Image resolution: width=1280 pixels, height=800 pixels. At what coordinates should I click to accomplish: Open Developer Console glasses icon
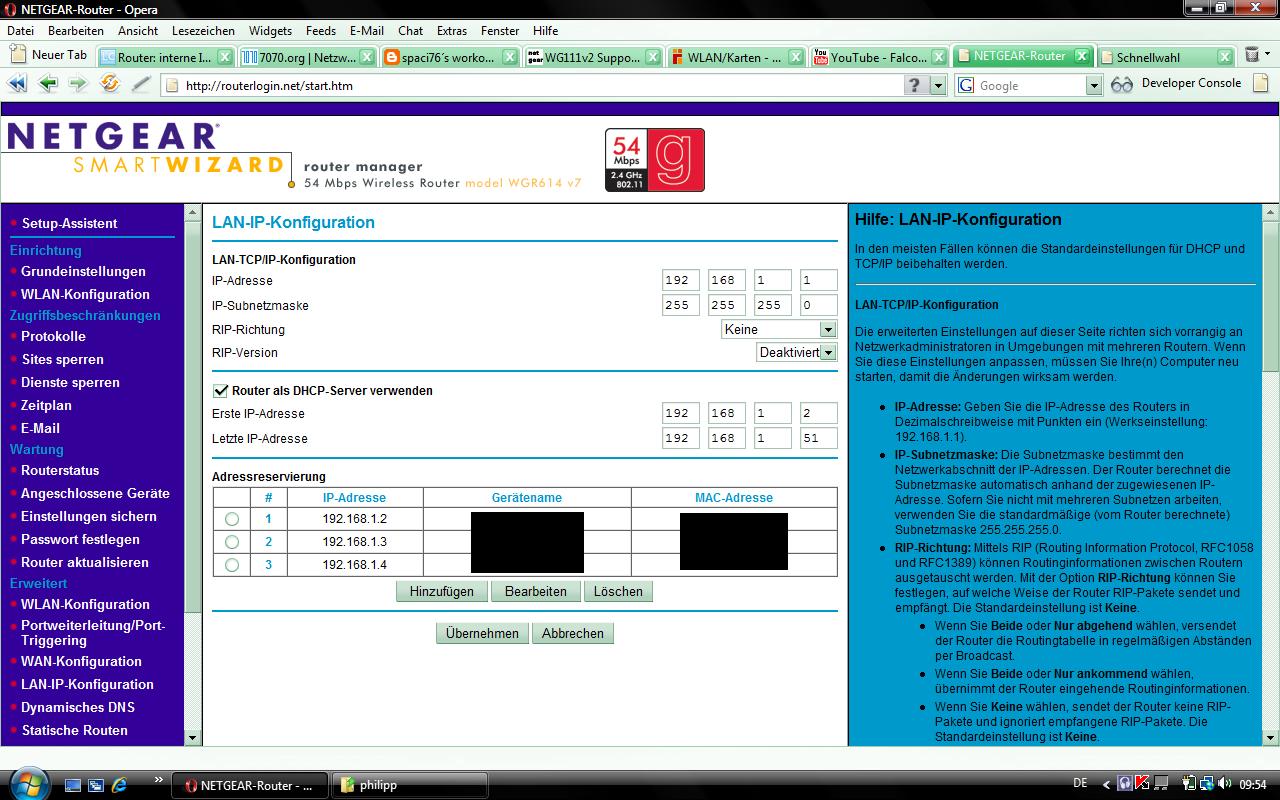(x=1122, y=85)
